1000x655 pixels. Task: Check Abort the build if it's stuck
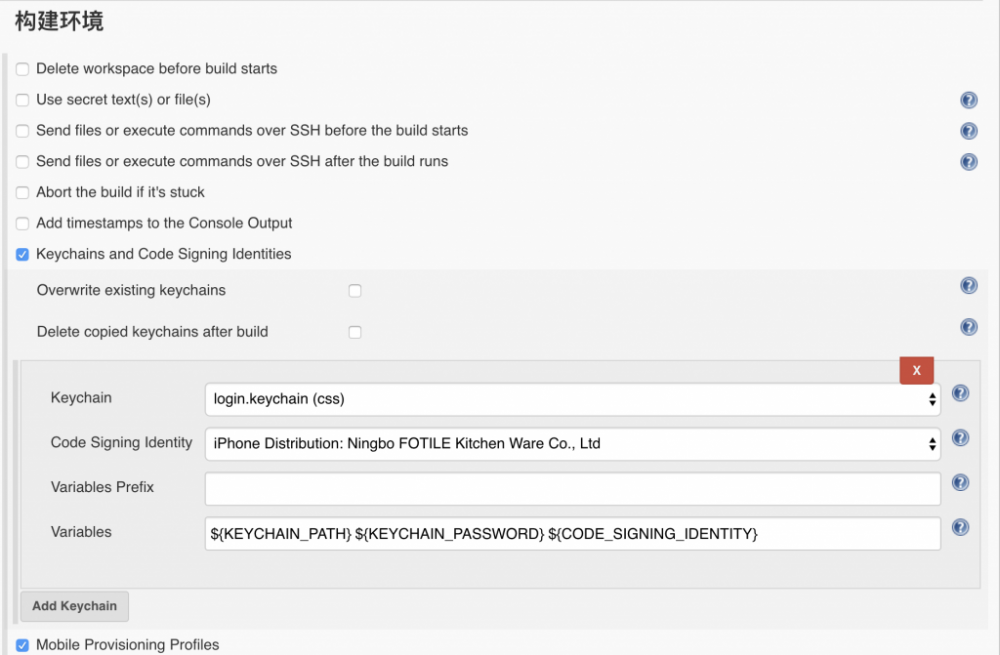23,193
